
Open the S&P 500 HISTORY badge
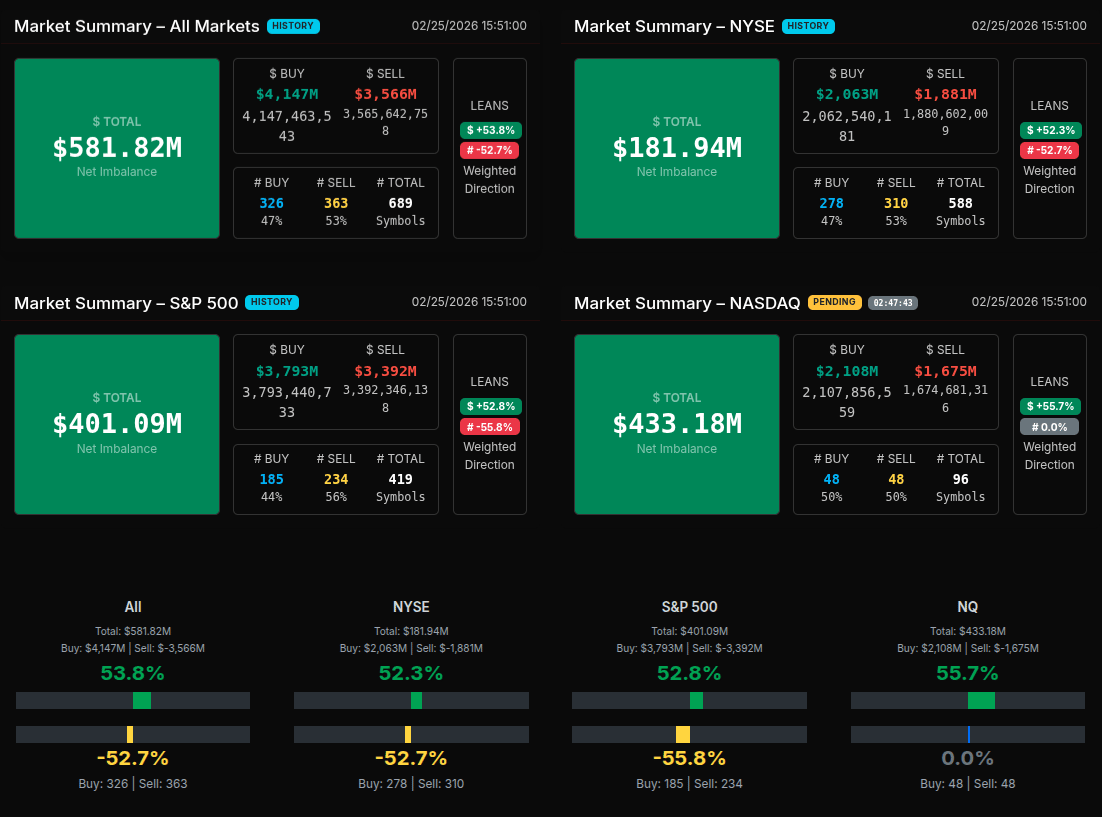click(x=272, y=302)
